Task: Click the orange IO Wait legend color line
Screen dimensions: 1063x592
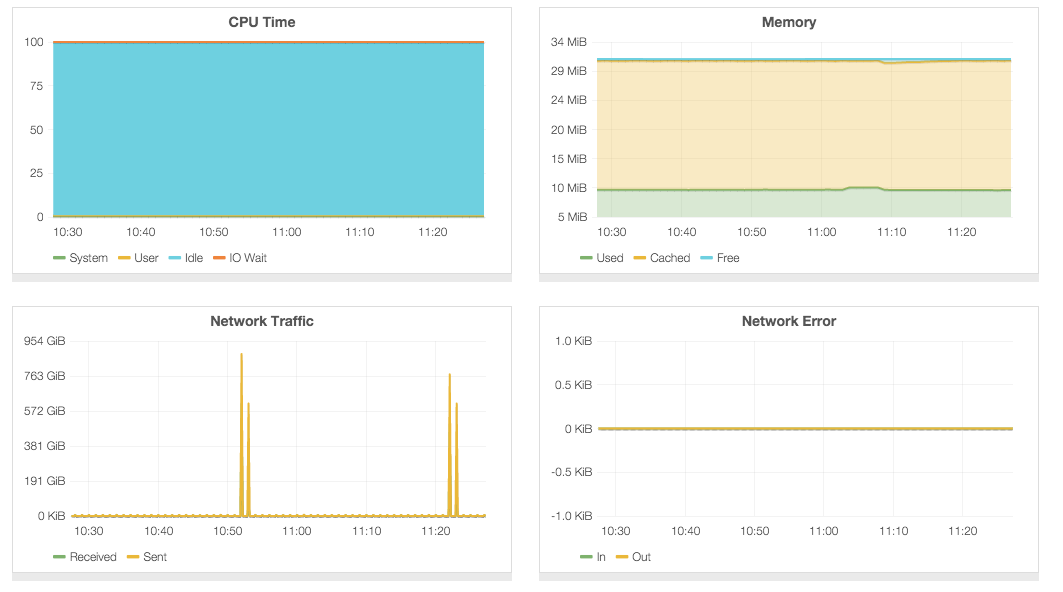Action: pos(220,258)
